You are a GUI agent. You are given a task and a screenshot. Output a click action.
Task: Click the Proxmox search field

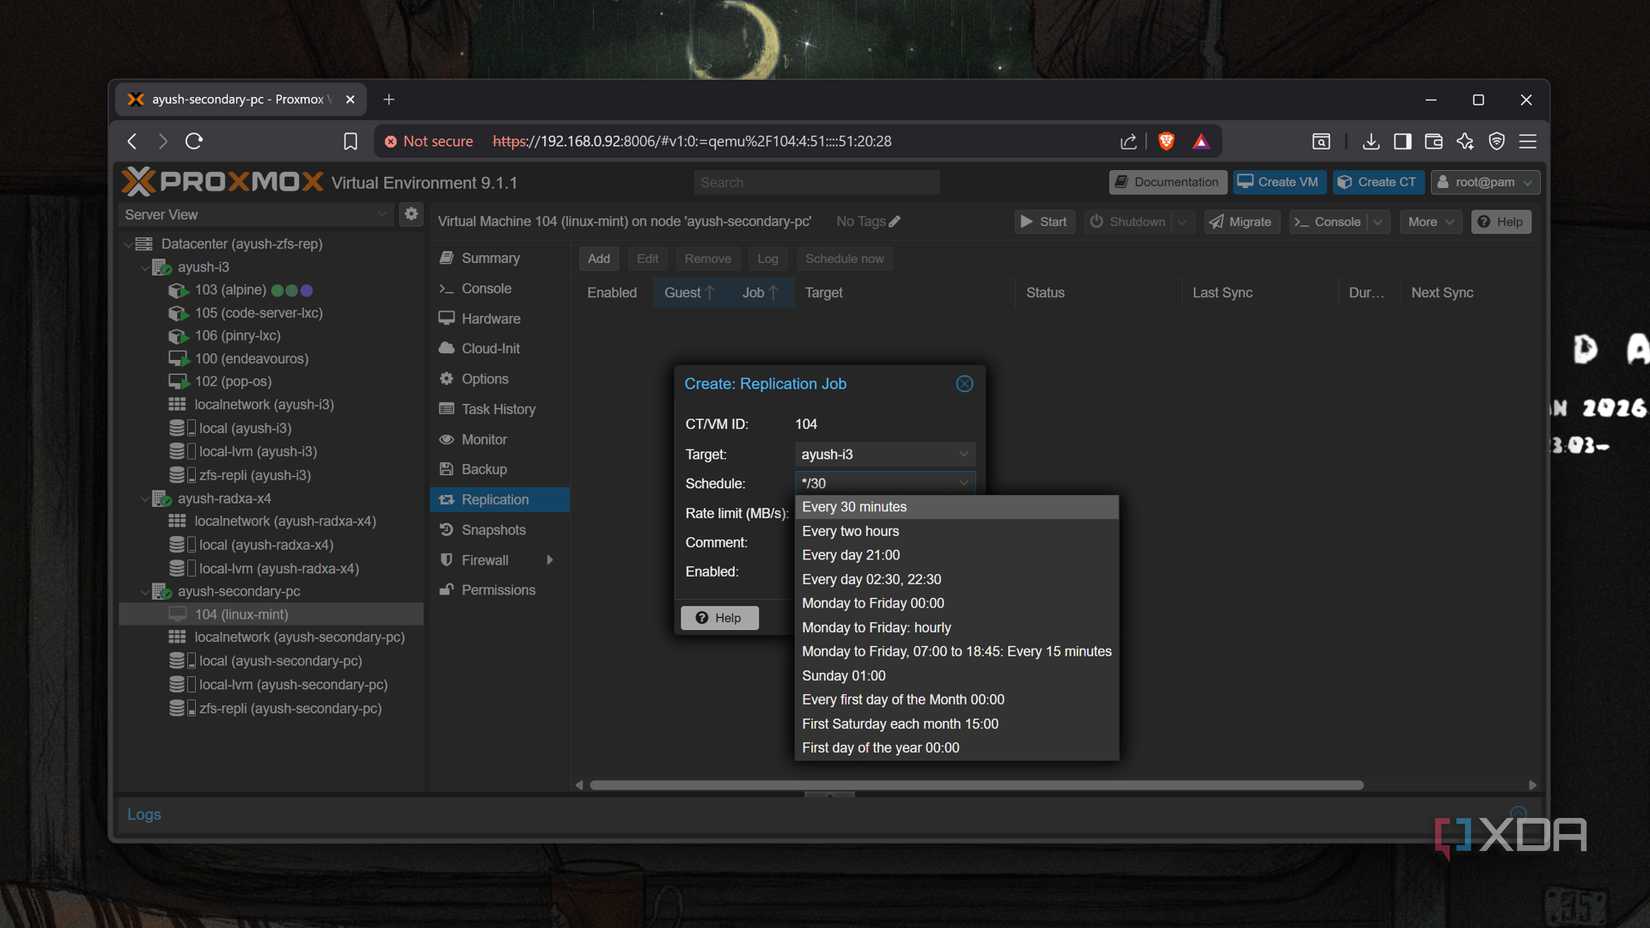[816, 182]
